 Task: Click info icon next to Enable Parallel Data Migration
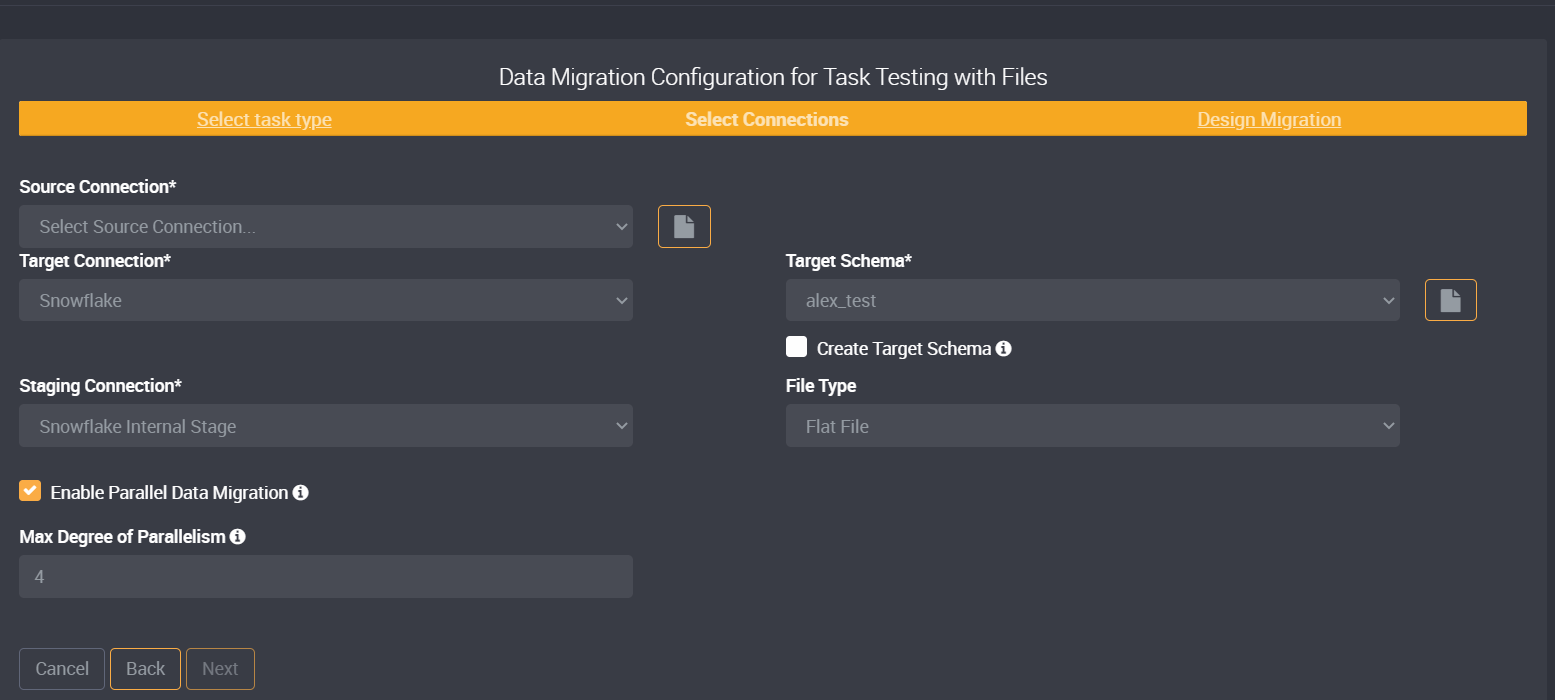pyautogui.click(x=300, y=493)
